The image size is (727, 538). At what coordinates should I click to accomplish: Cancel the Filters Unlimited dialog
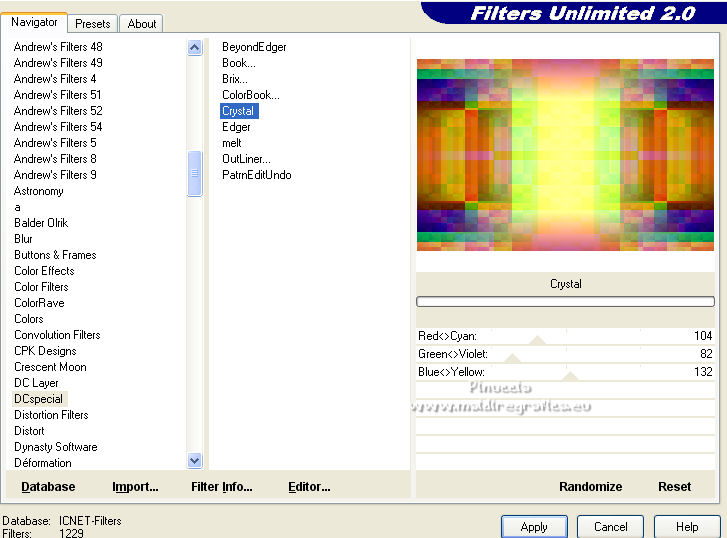[x=611, y=527]
